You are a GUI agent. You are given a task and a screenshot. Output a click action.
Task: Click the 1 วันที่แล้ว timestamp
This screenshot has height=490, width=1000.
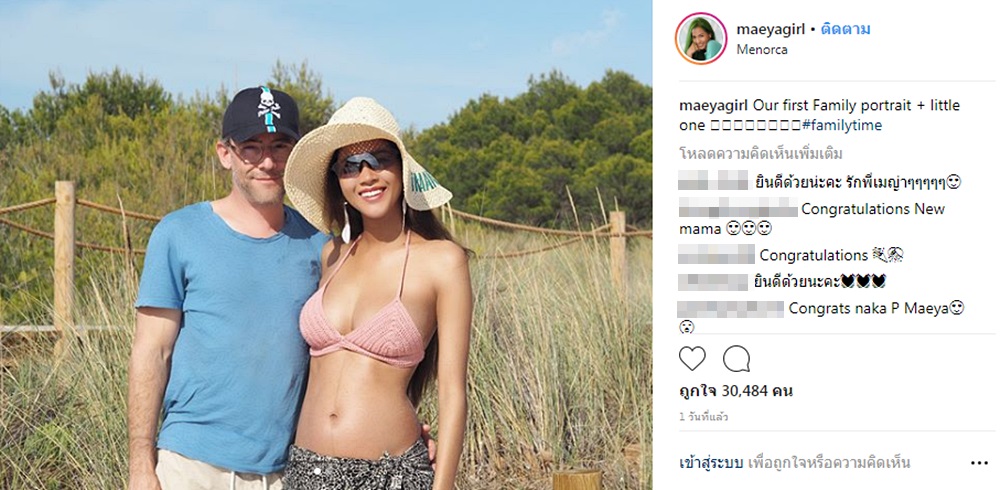[x=703, y=417]
